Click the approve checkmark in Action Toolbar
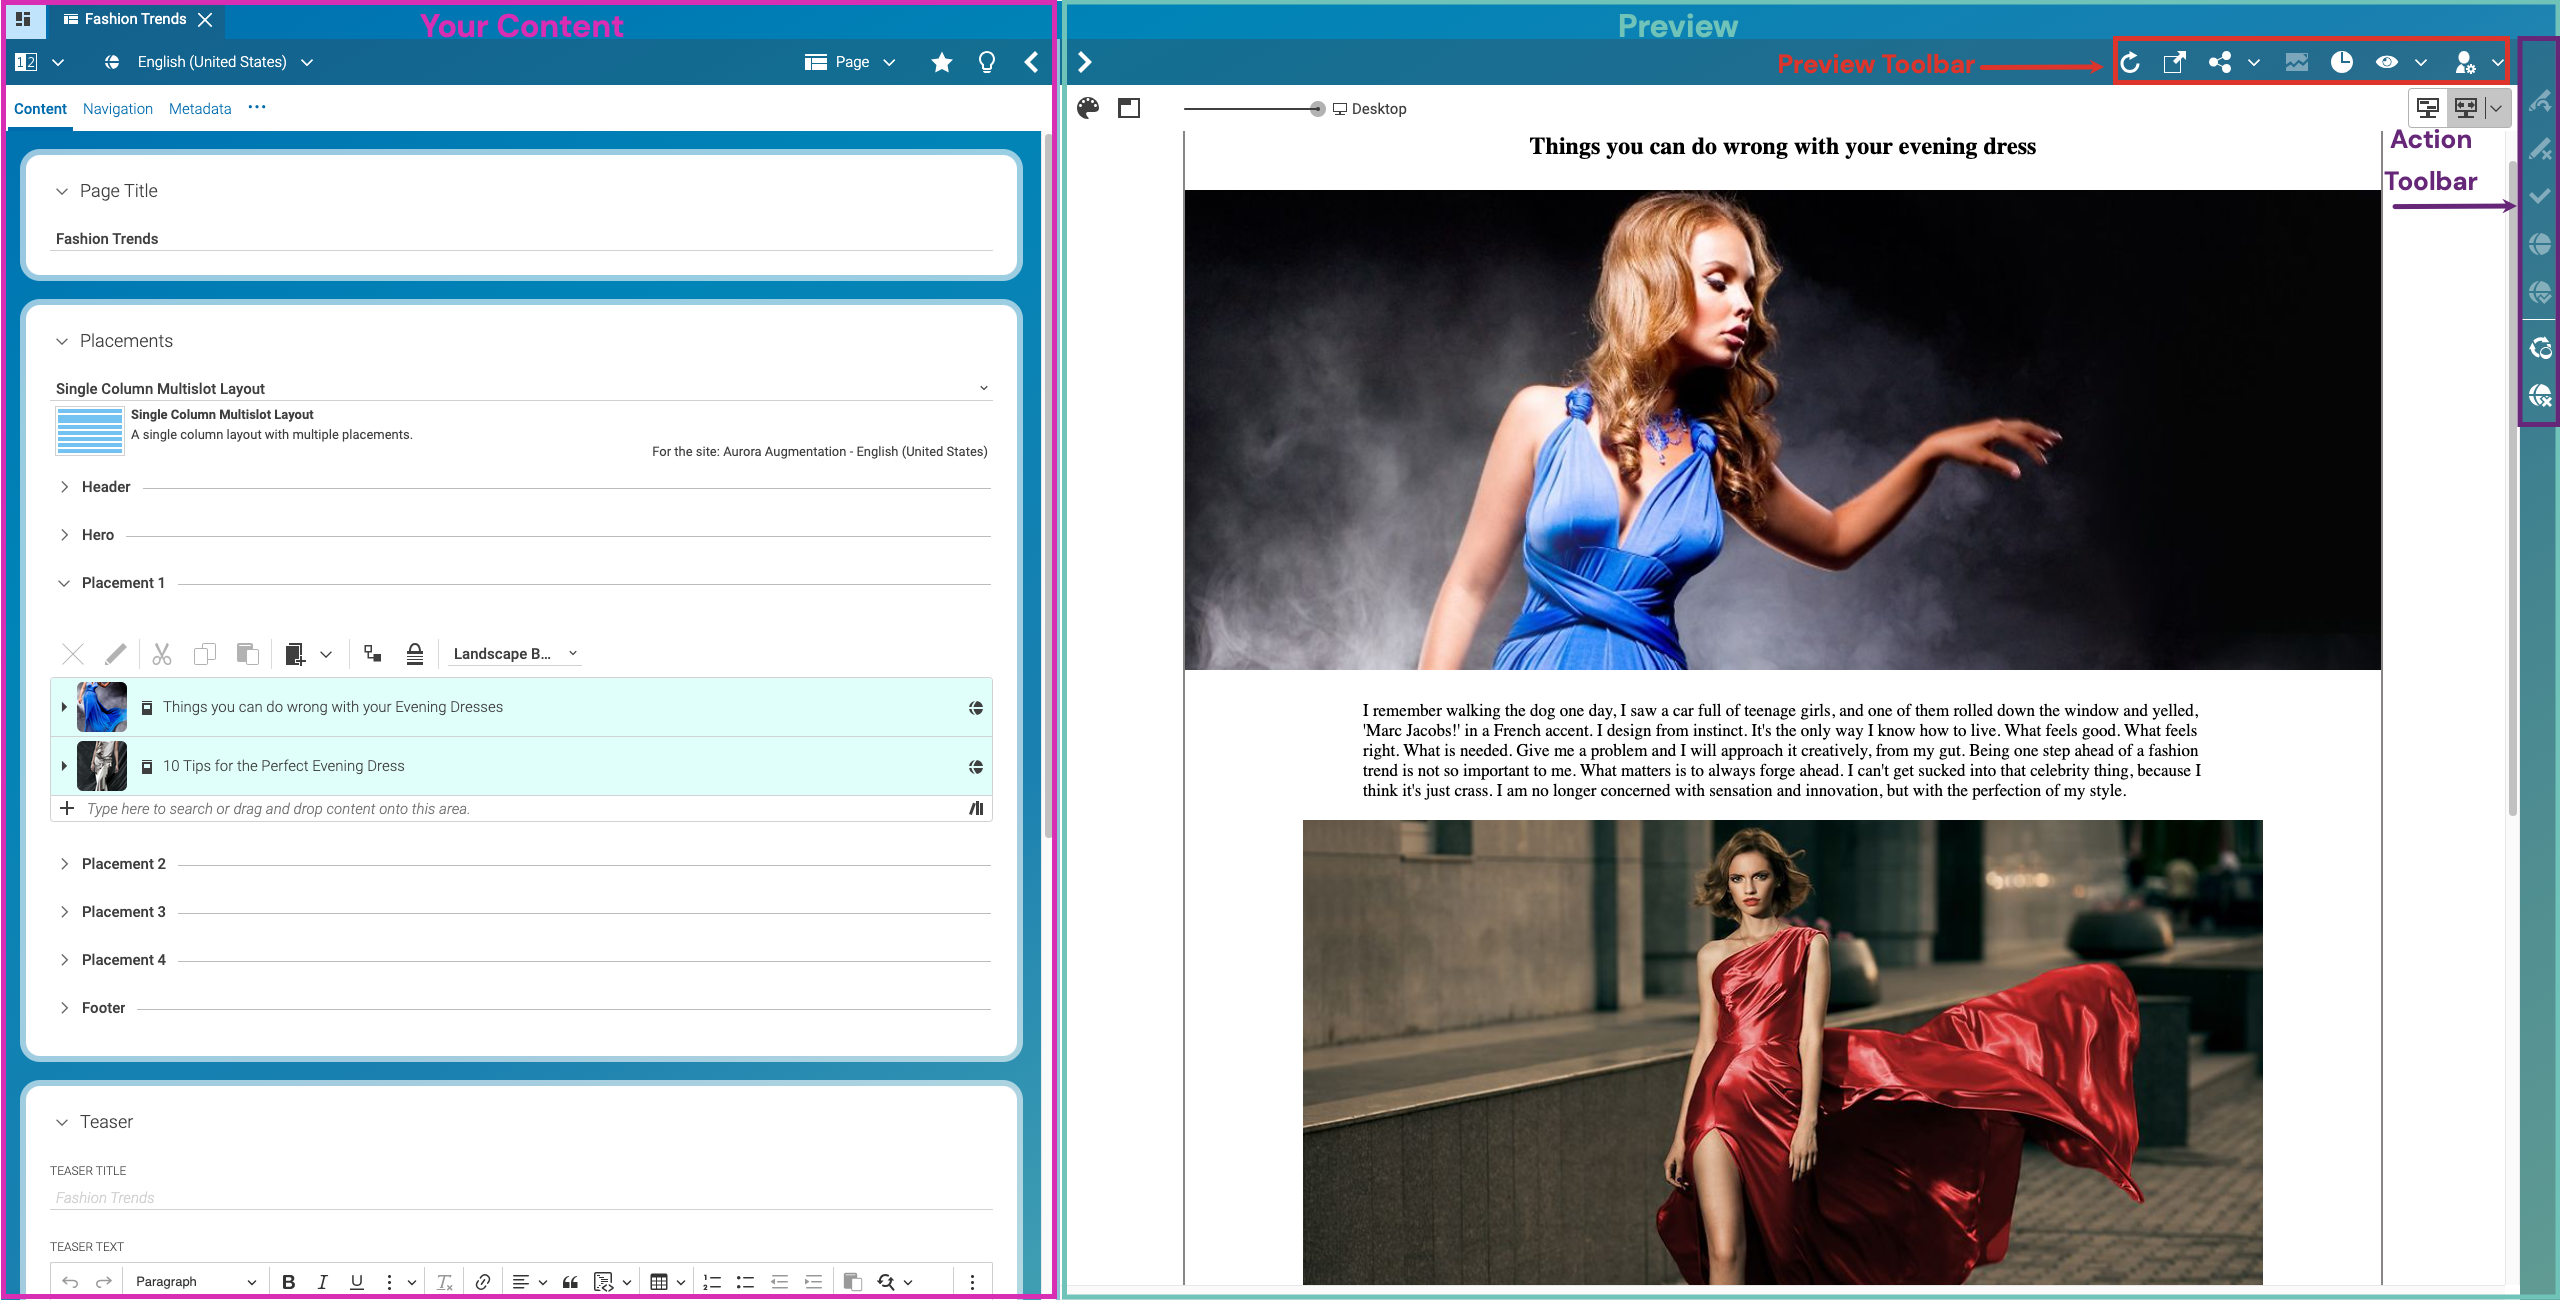The width and height of the screenshot is (2560, 1300). [x=2539, y=196]
